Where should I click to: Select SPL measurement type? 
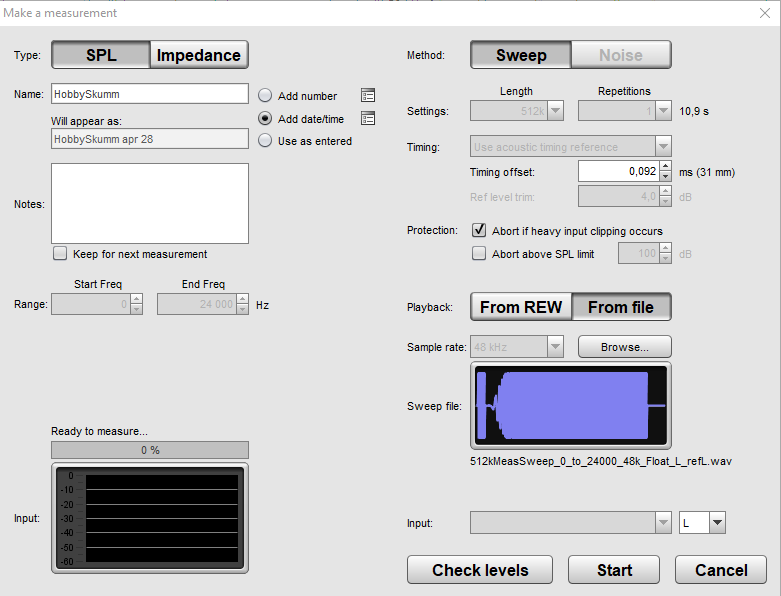(101, 55)
